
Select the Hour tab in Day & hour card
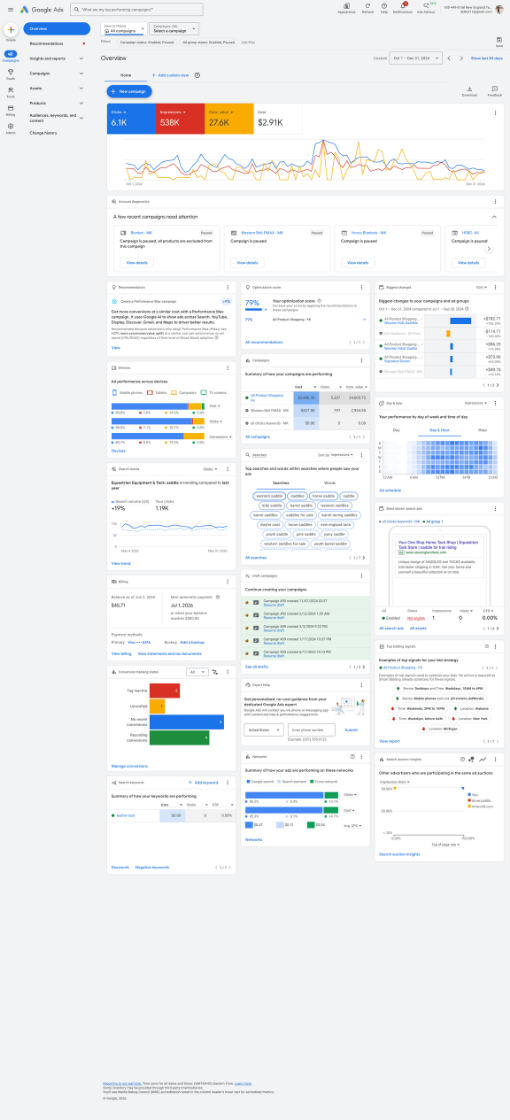coord(483,430)
